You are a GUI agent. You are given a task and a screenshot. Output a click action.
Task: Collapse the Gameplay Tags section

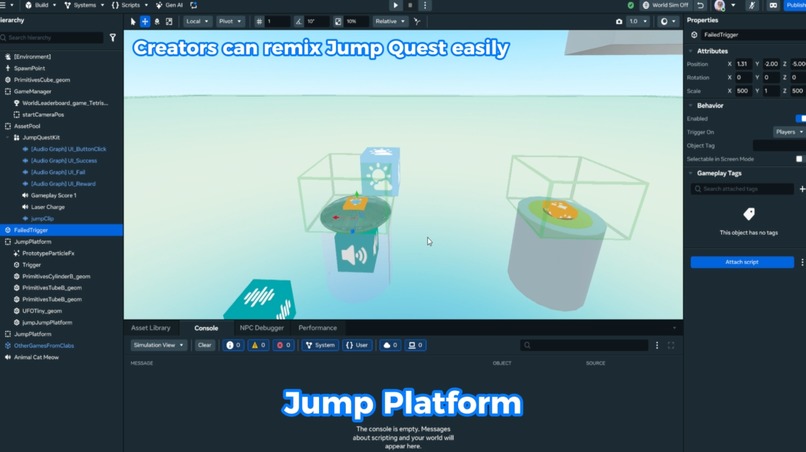(690, 173)
